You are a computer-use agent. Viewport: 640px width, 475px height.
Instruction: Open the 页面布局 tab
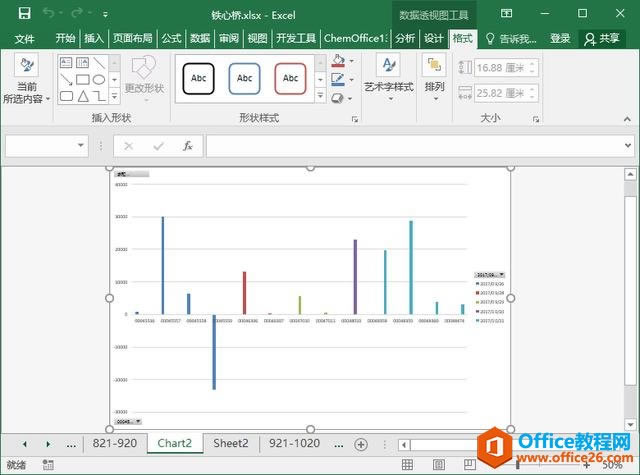(133, 39)
